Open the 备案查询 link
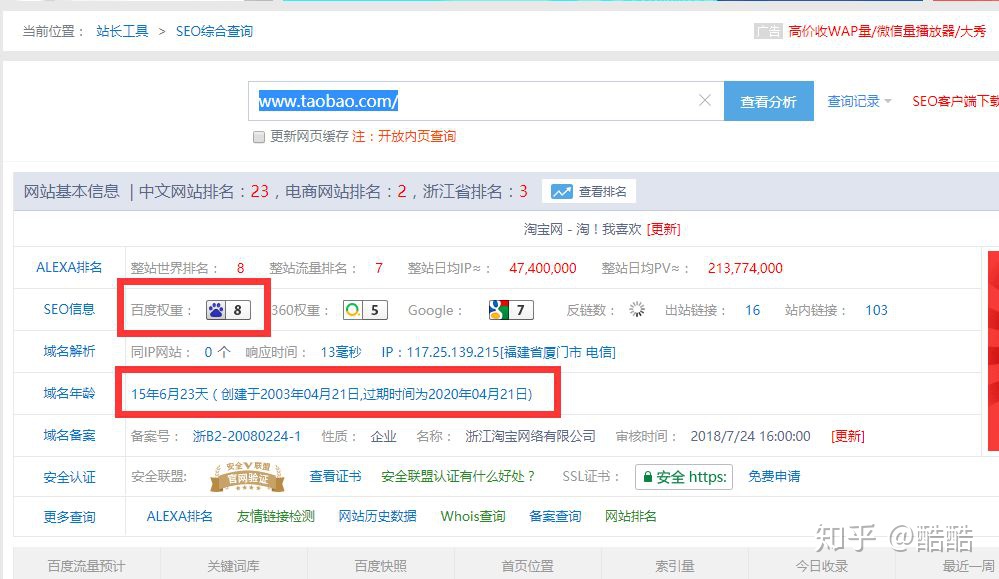 [555, 516]
